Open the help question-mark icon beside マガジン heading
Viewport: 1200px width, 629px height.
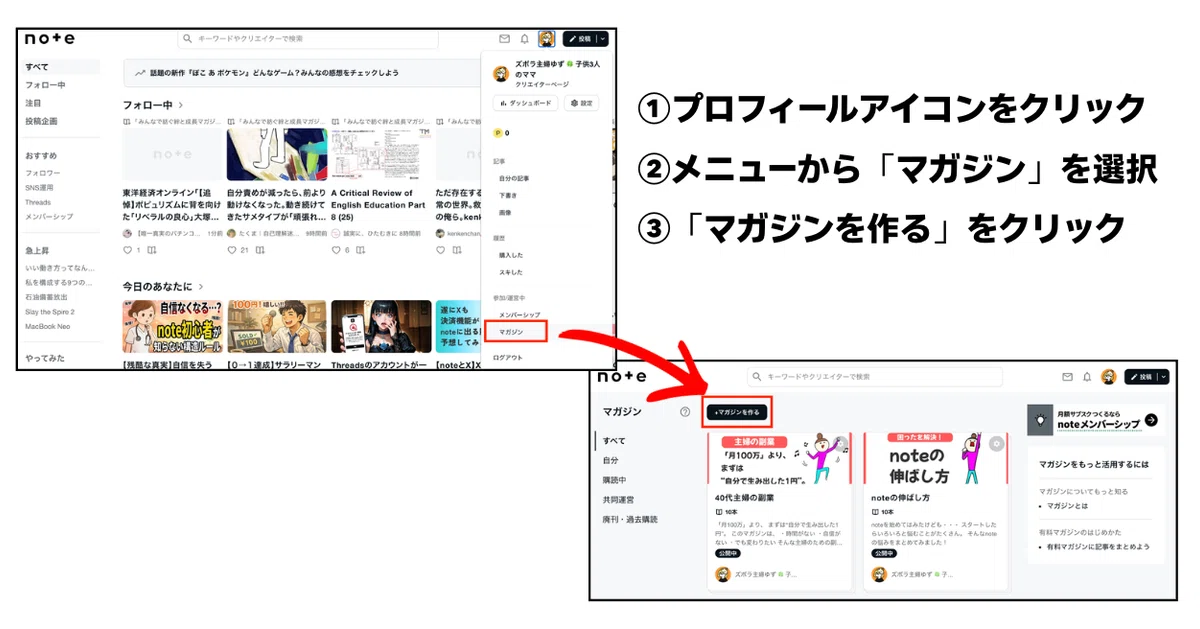[685, 411]
